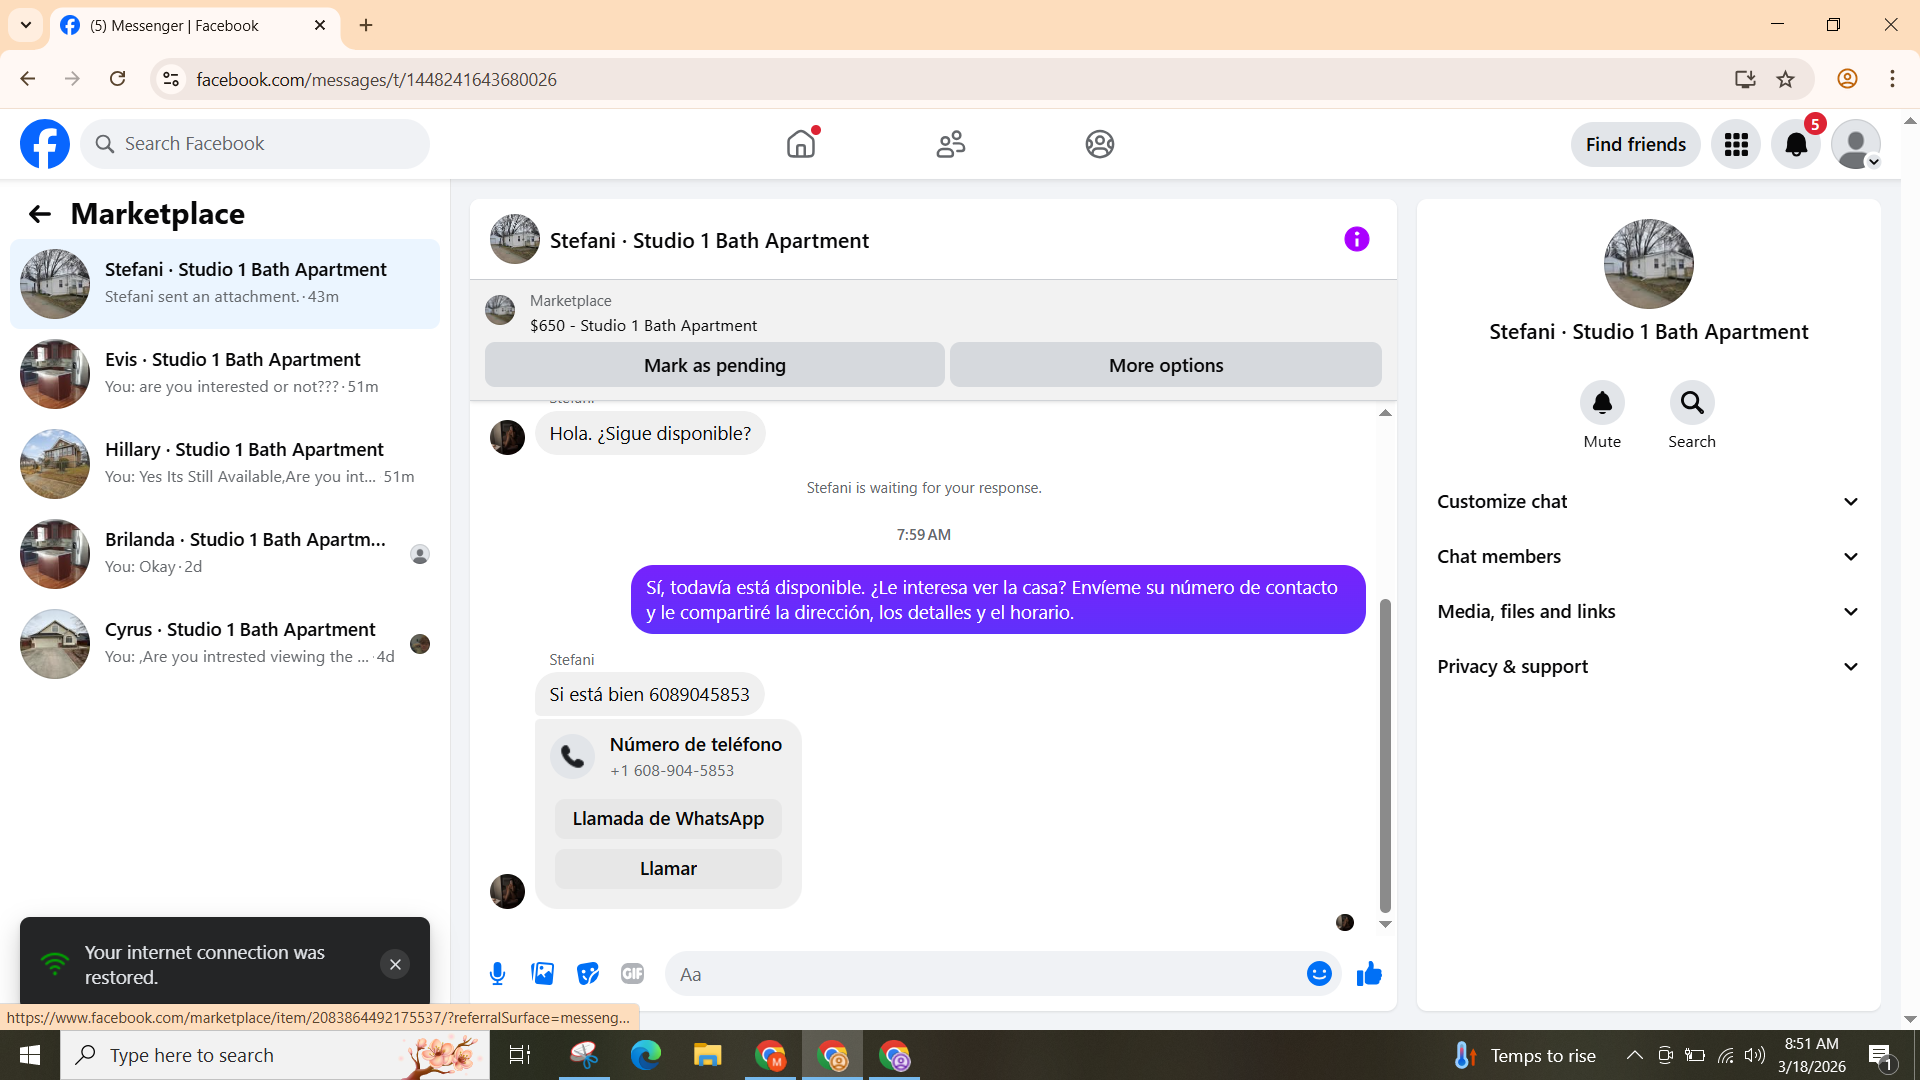
Task: Search in conversation magnifier icon
Action: [x=1691, y=403]
